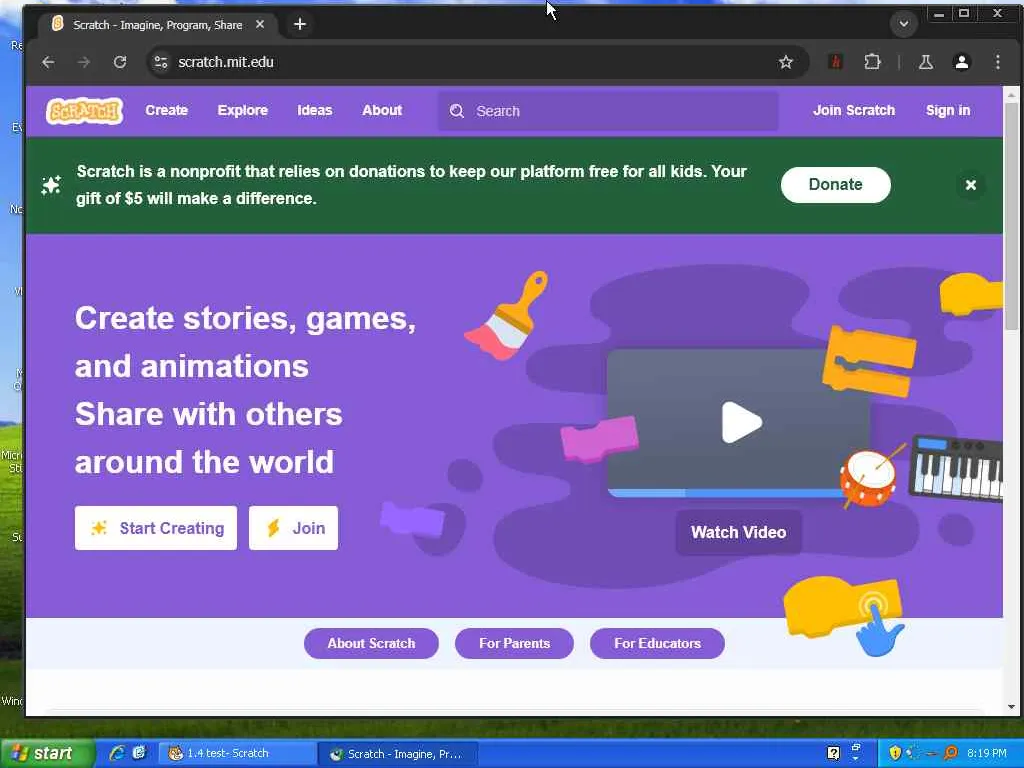
Task: Open About Scratch pill link
Action: coord(371,643)
